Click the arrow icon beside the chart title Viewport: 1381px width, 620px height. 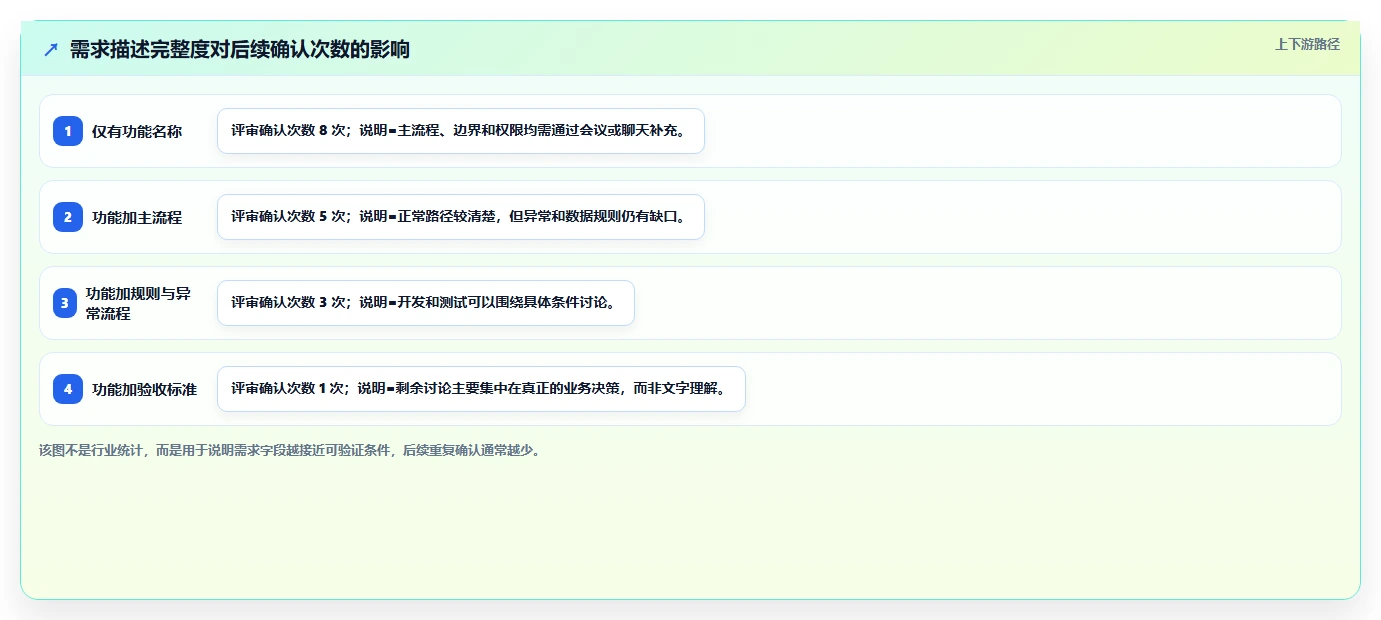coord(51,49)
